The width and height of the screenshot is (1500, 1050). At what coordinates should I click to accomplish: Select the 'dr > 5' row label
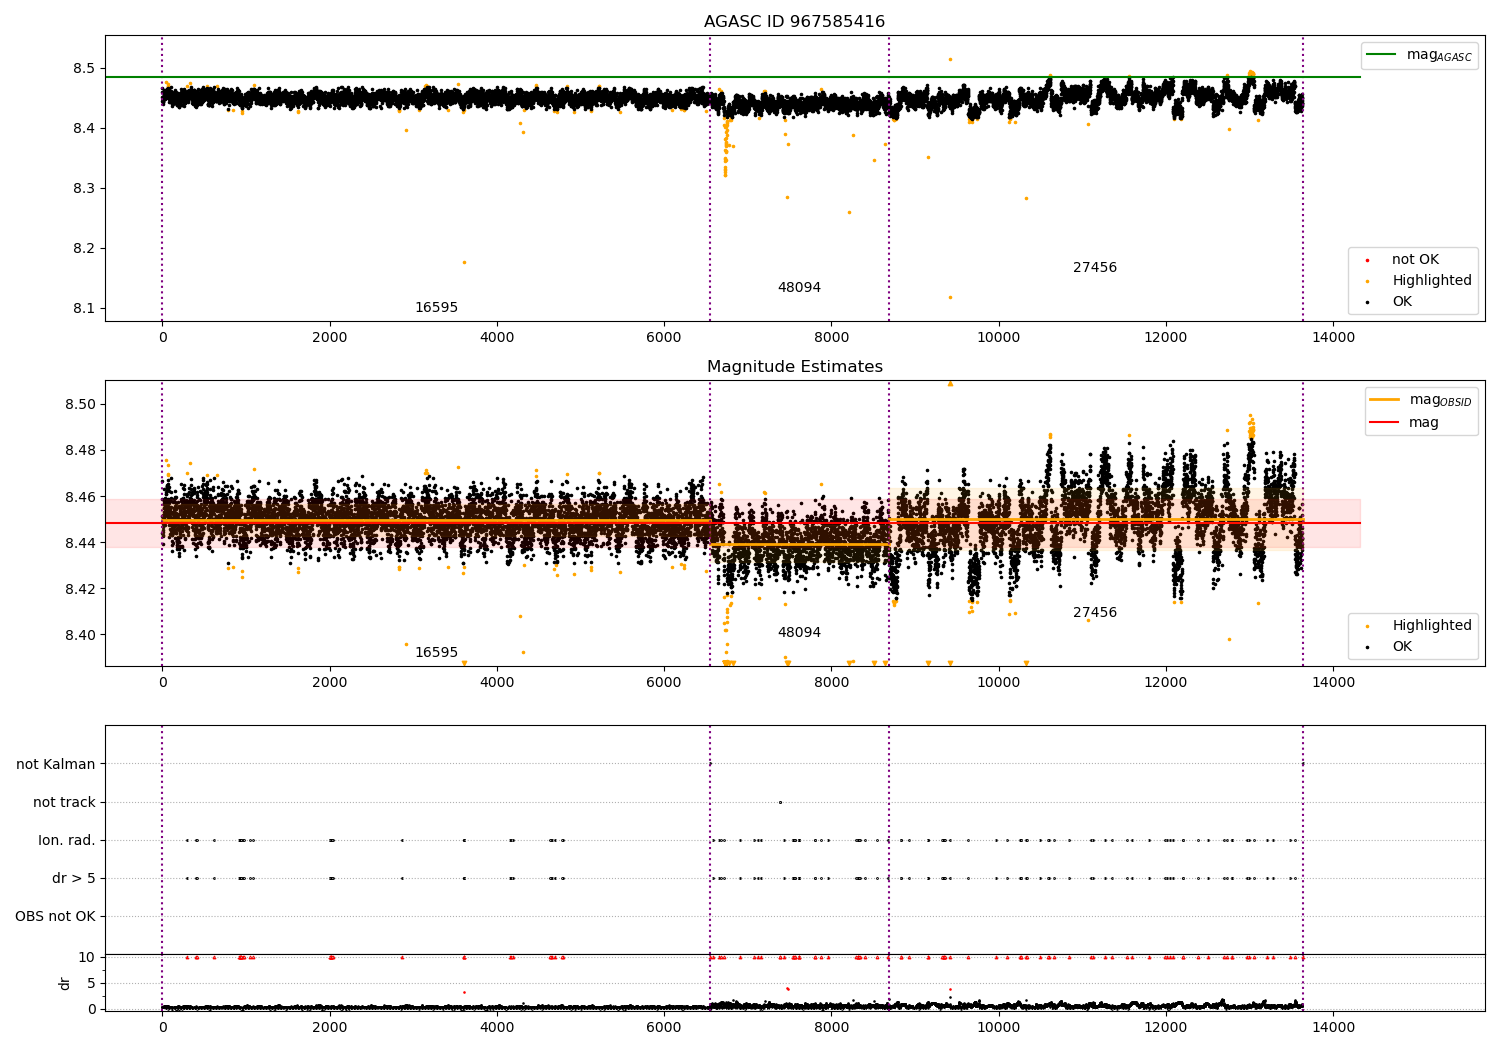(74, 879)
